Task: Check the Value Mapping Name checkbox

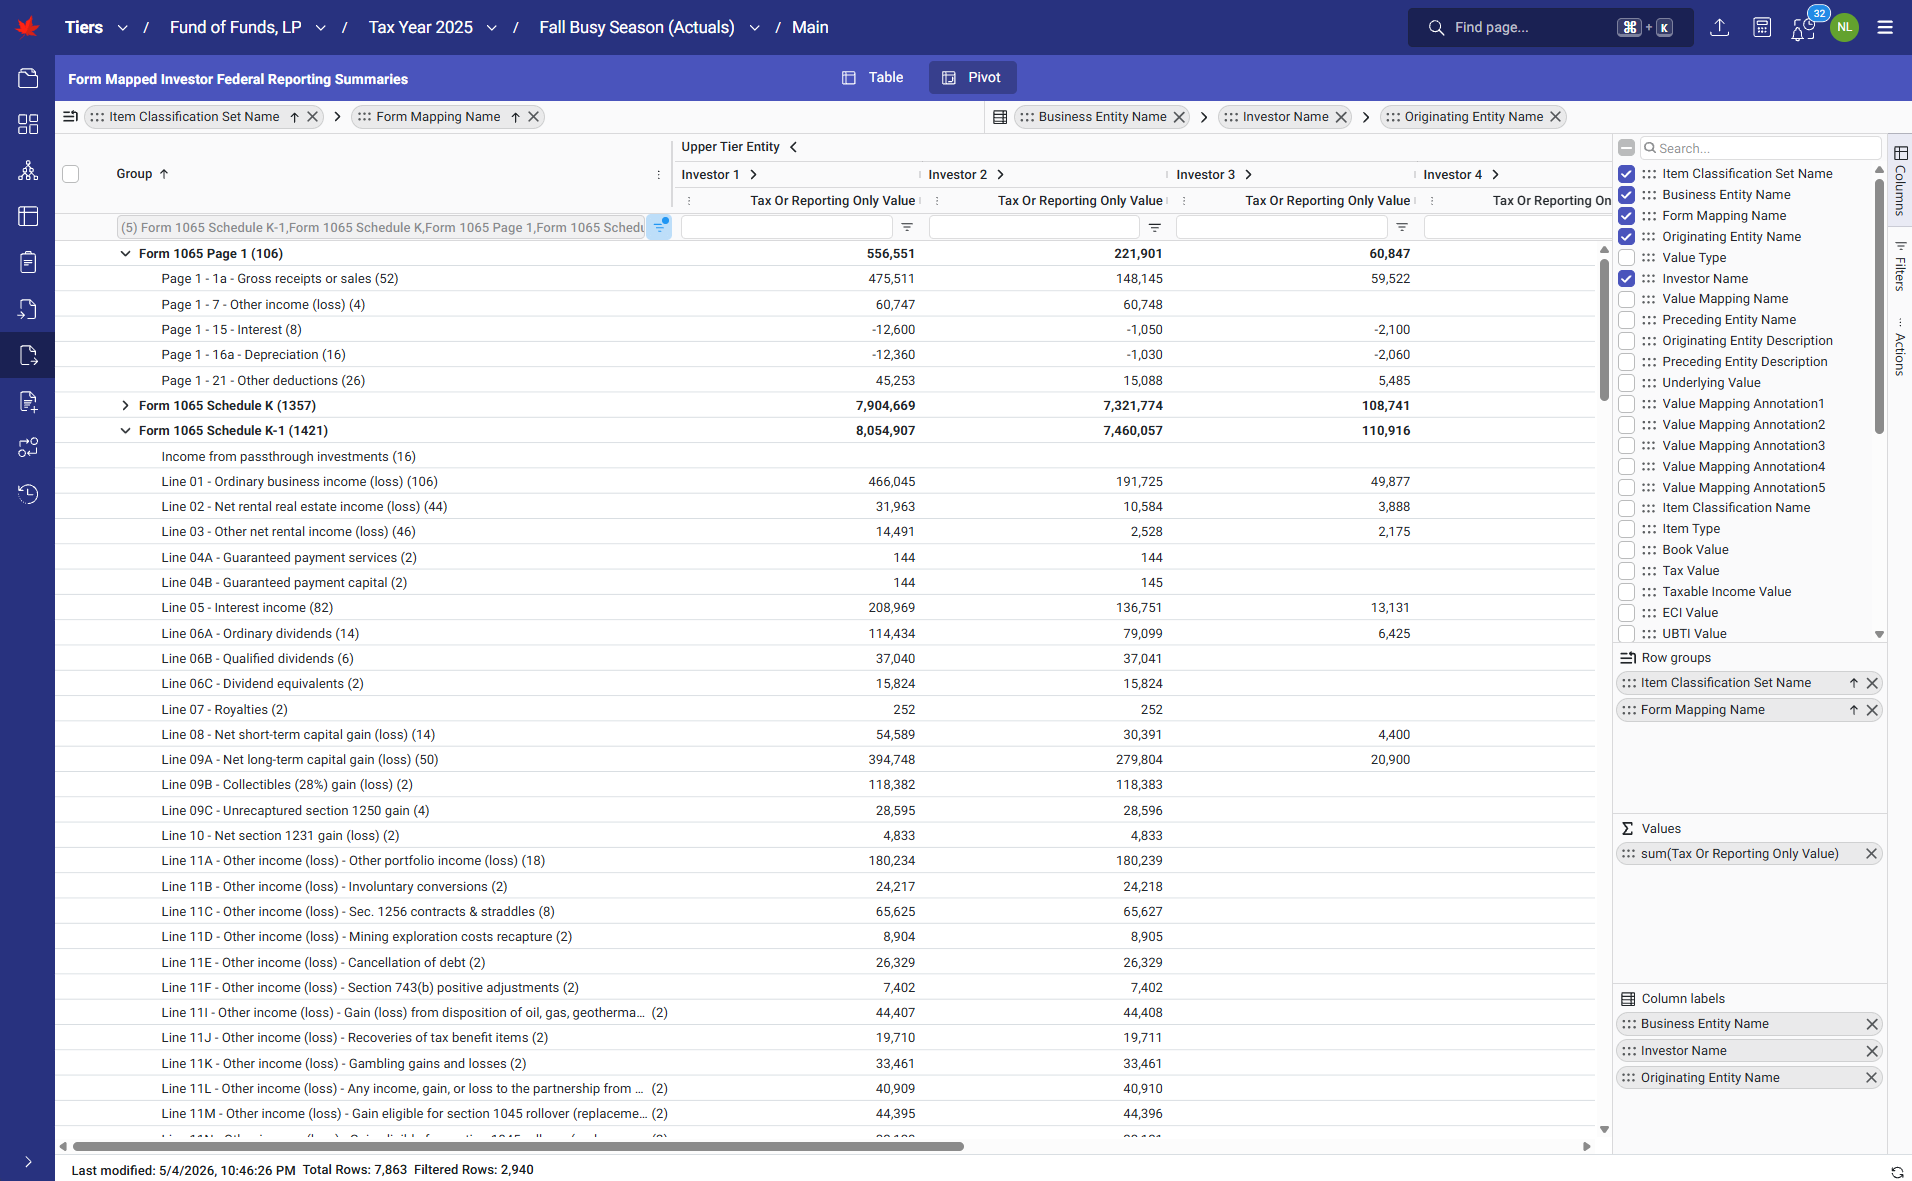Action: tap(1627, 299)
